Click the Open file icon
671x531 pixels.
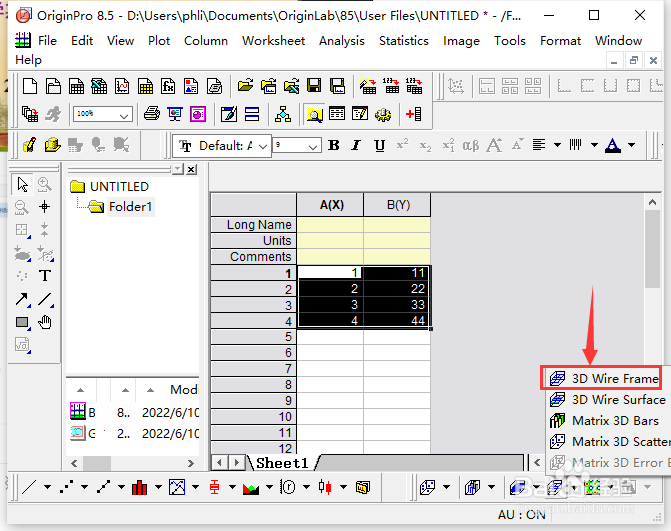click(245, 86)
